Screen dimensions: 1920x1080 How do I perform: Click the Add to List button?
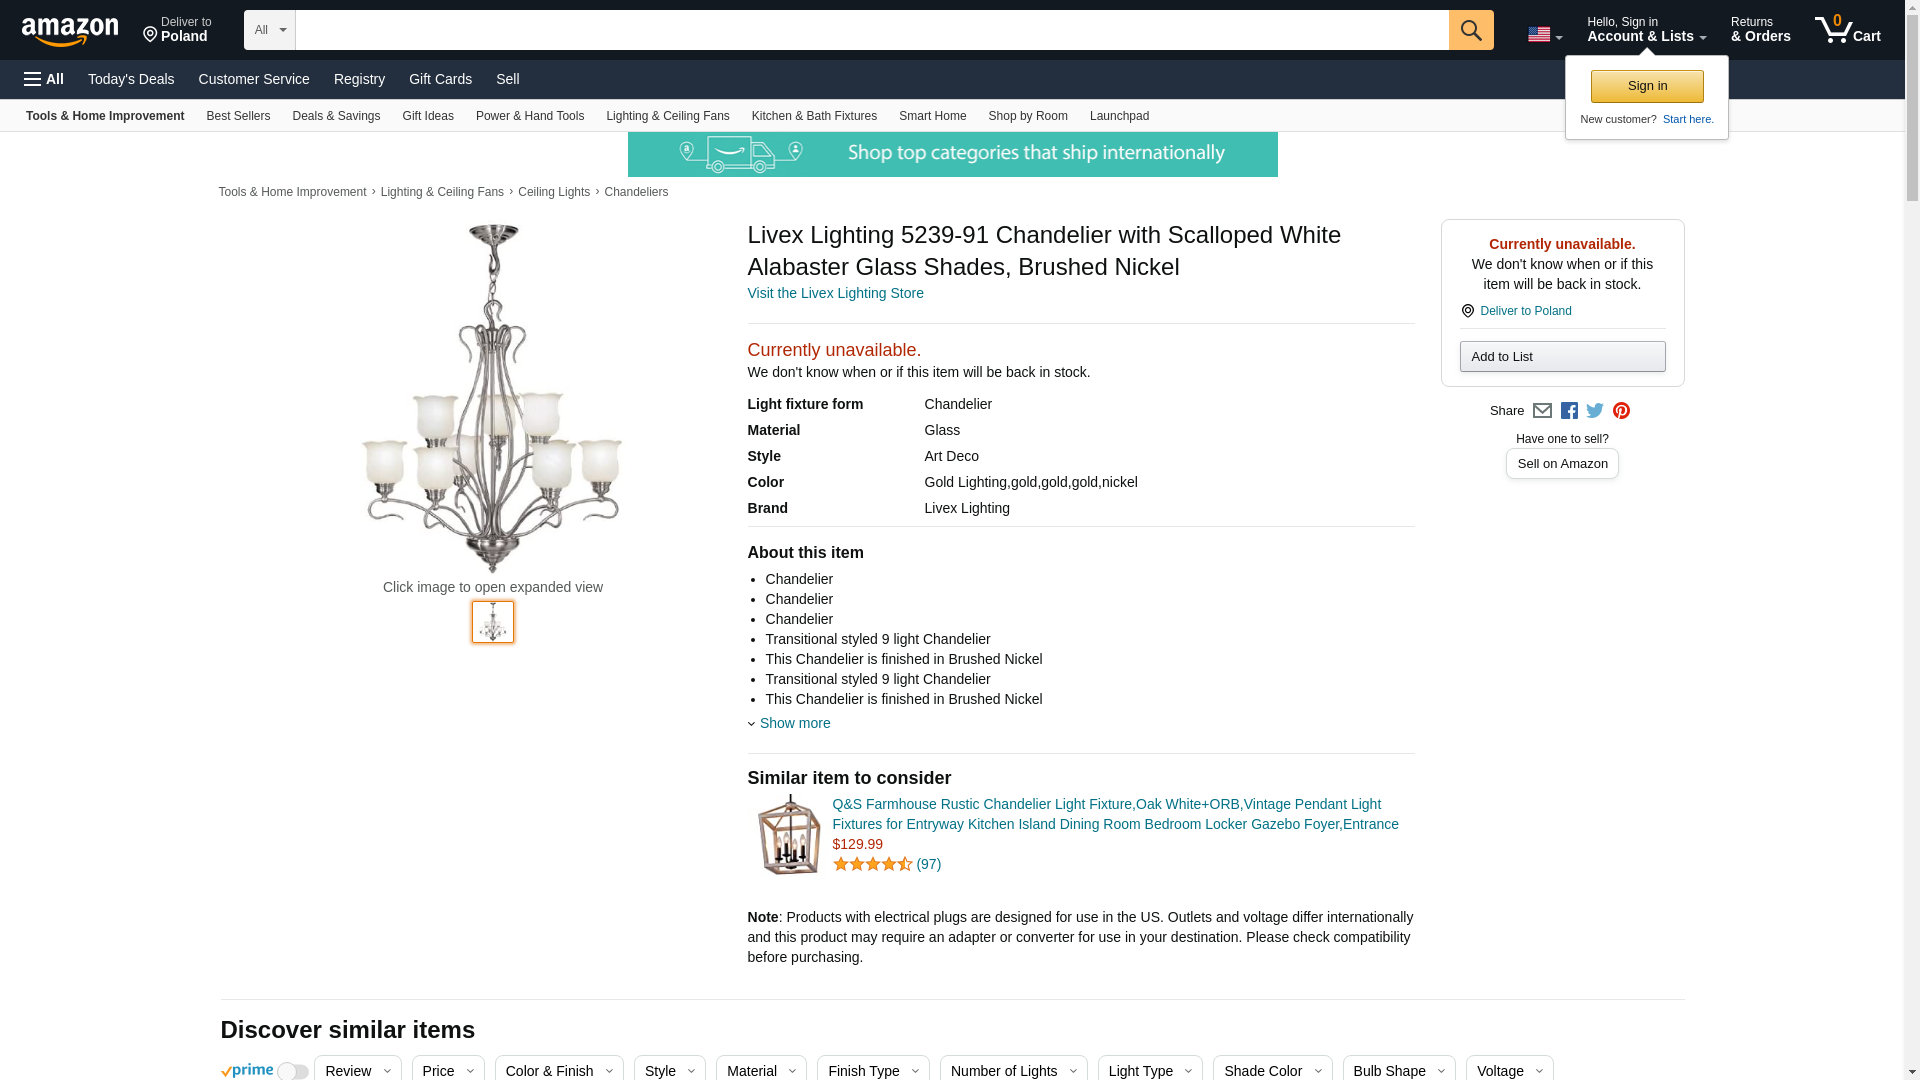pyautogui.click(x=1562, y=357)
